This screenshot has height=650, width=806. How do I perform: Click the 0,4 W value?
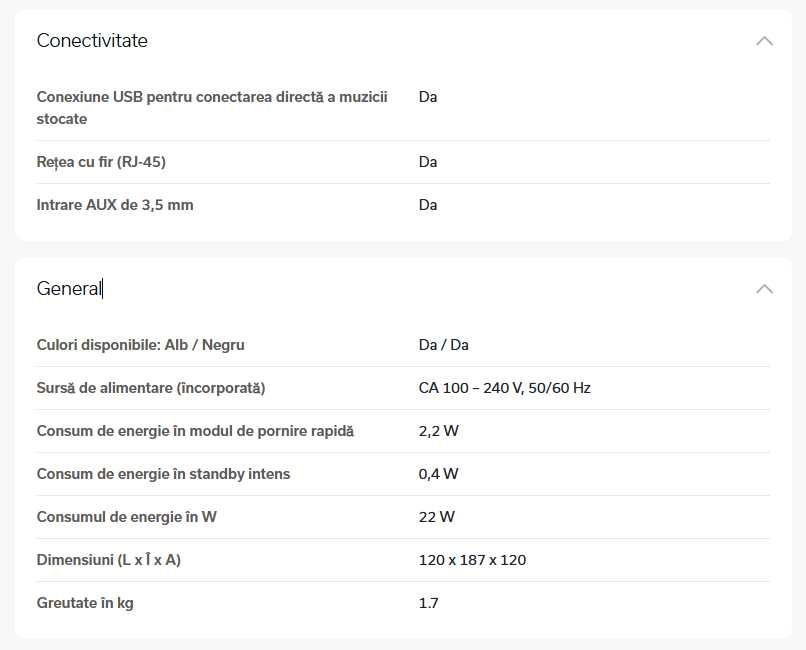click(x=438, y=474)
